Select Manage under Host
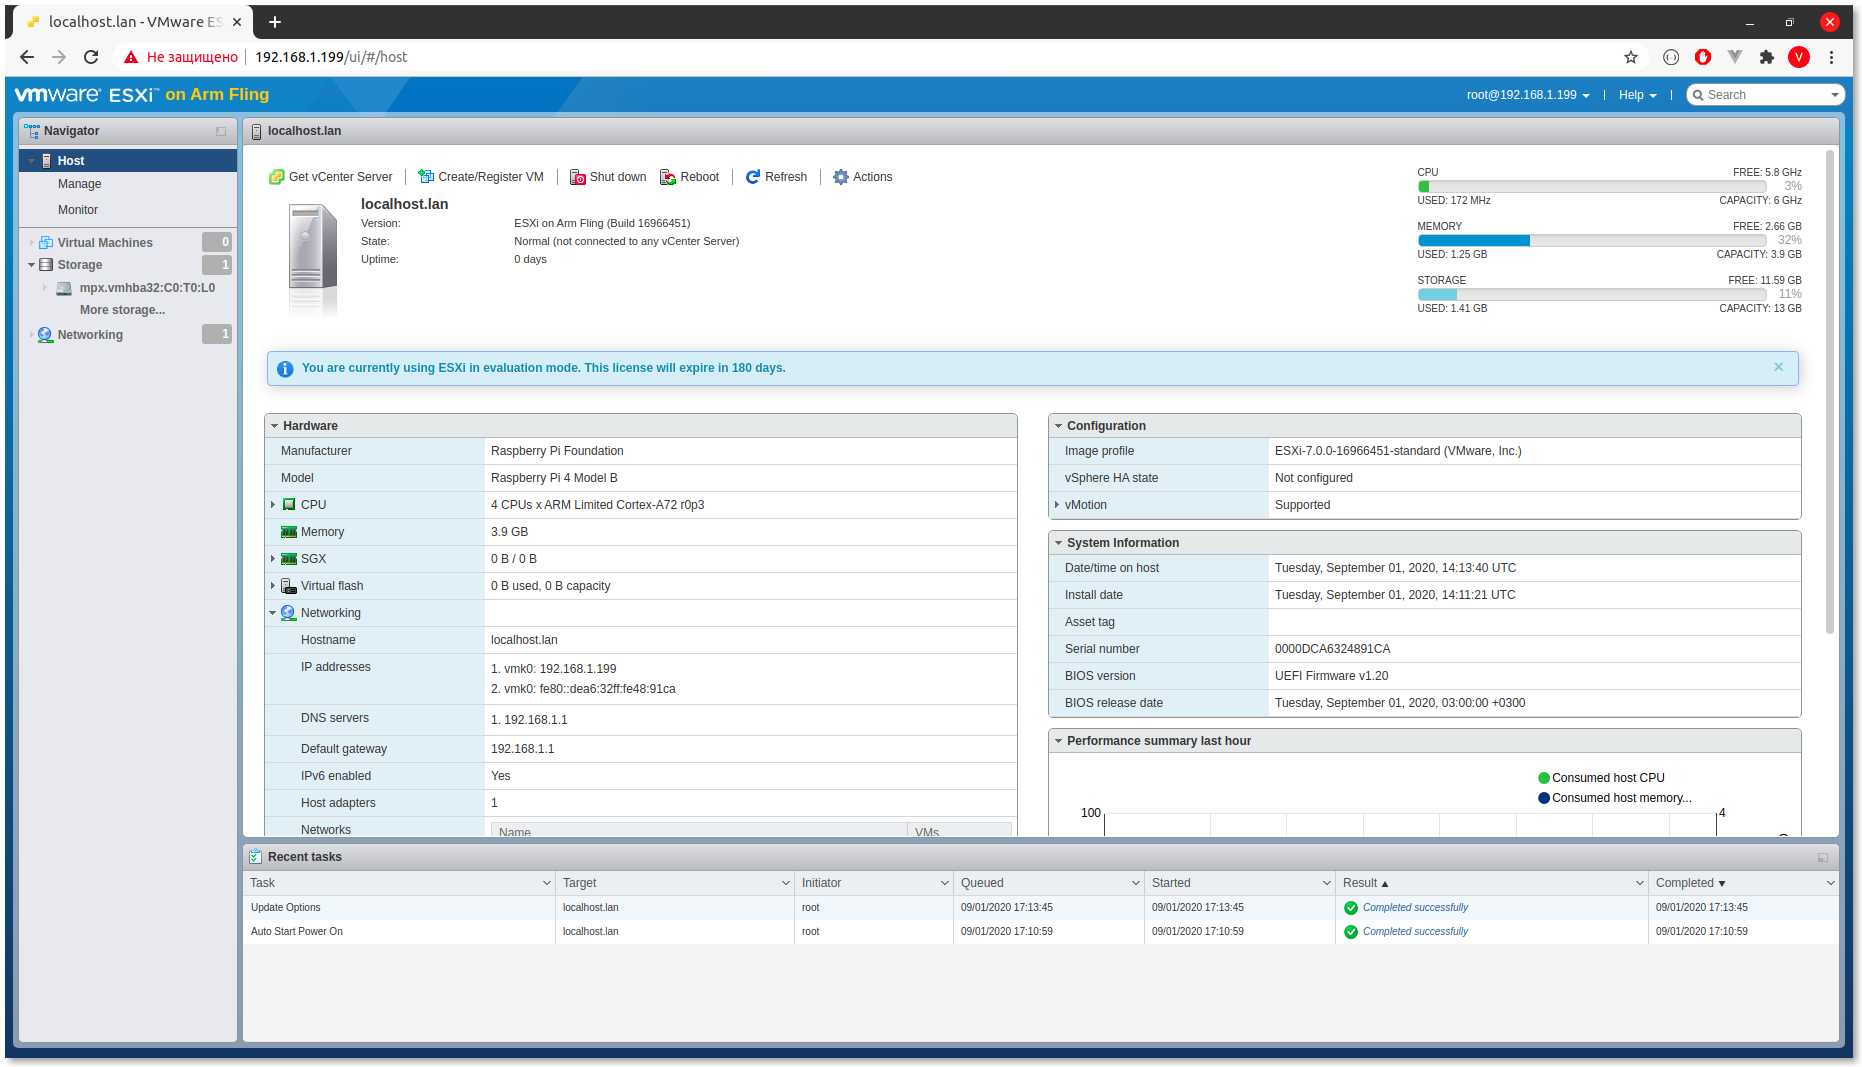This screenshot has width=1862, height=1067. [x=79, y=184]
